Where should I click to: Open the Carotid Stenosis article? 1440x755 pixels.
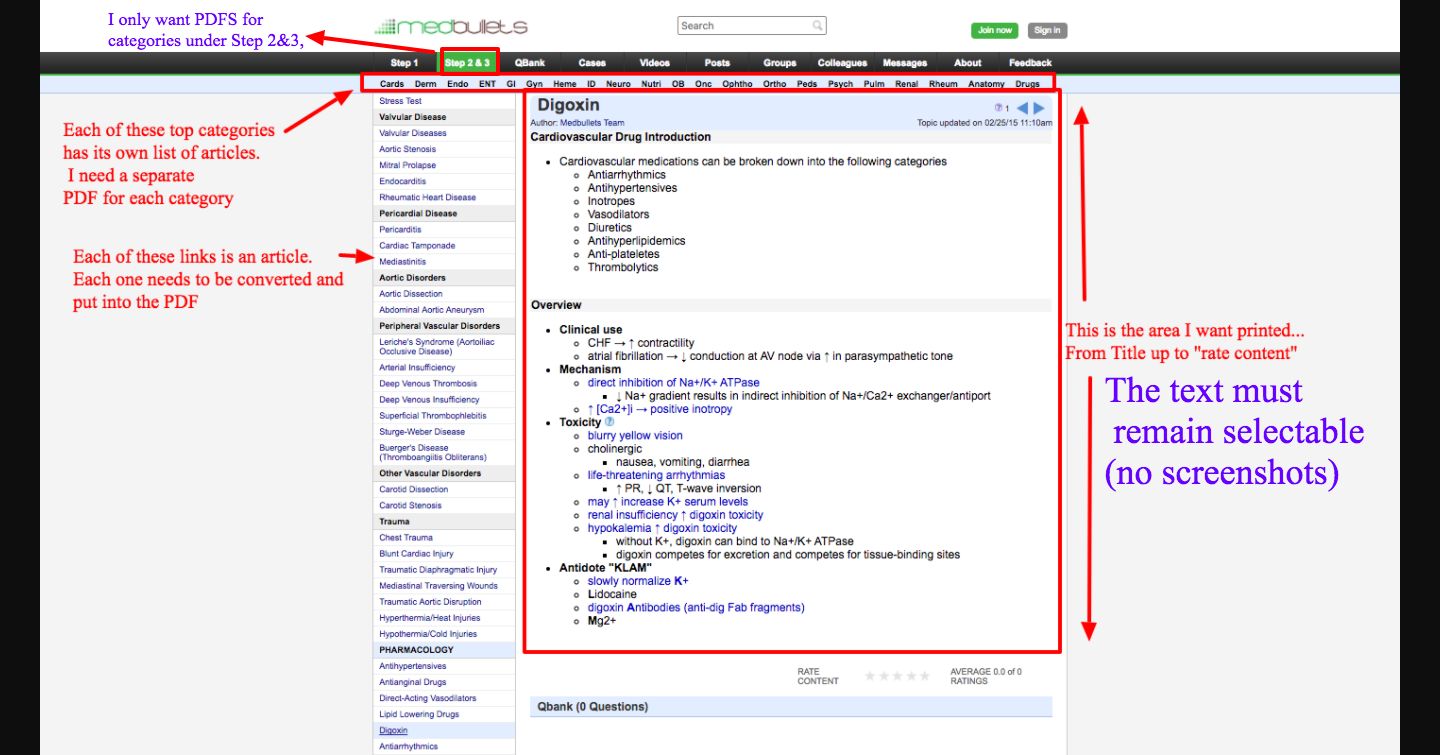click(411, 505)
